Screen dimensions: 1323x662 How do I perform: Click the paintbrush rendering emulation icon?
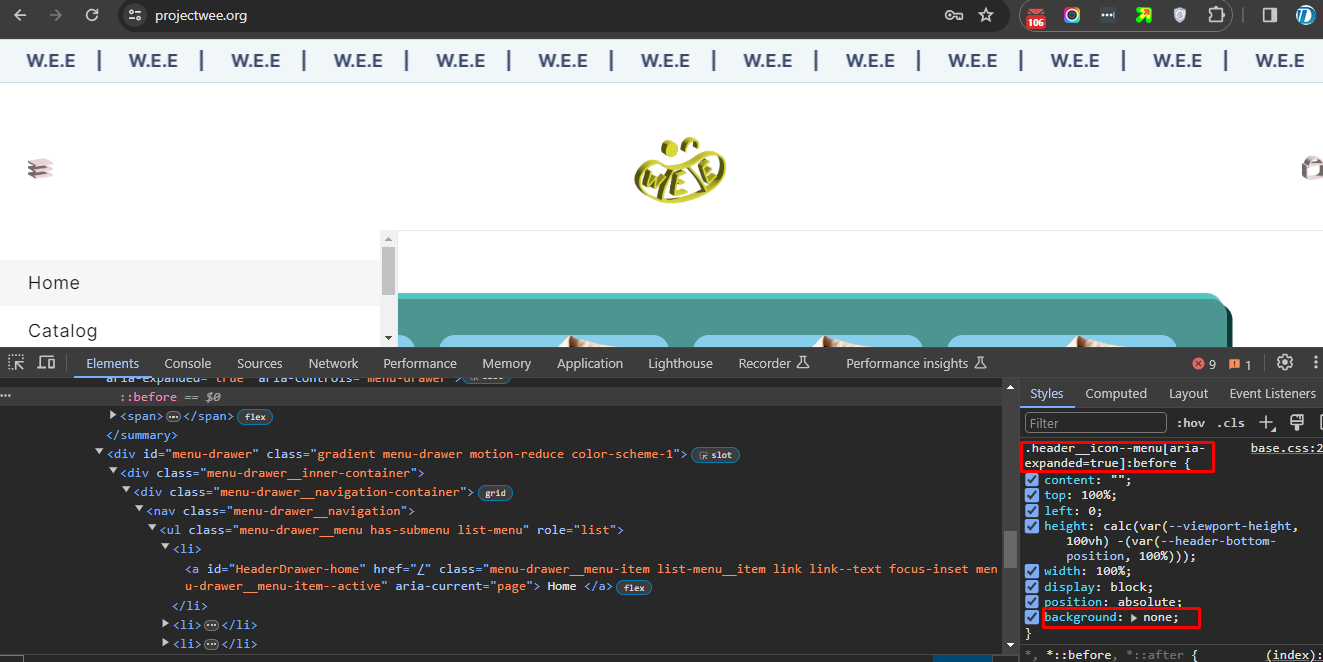click(1296, 422)
